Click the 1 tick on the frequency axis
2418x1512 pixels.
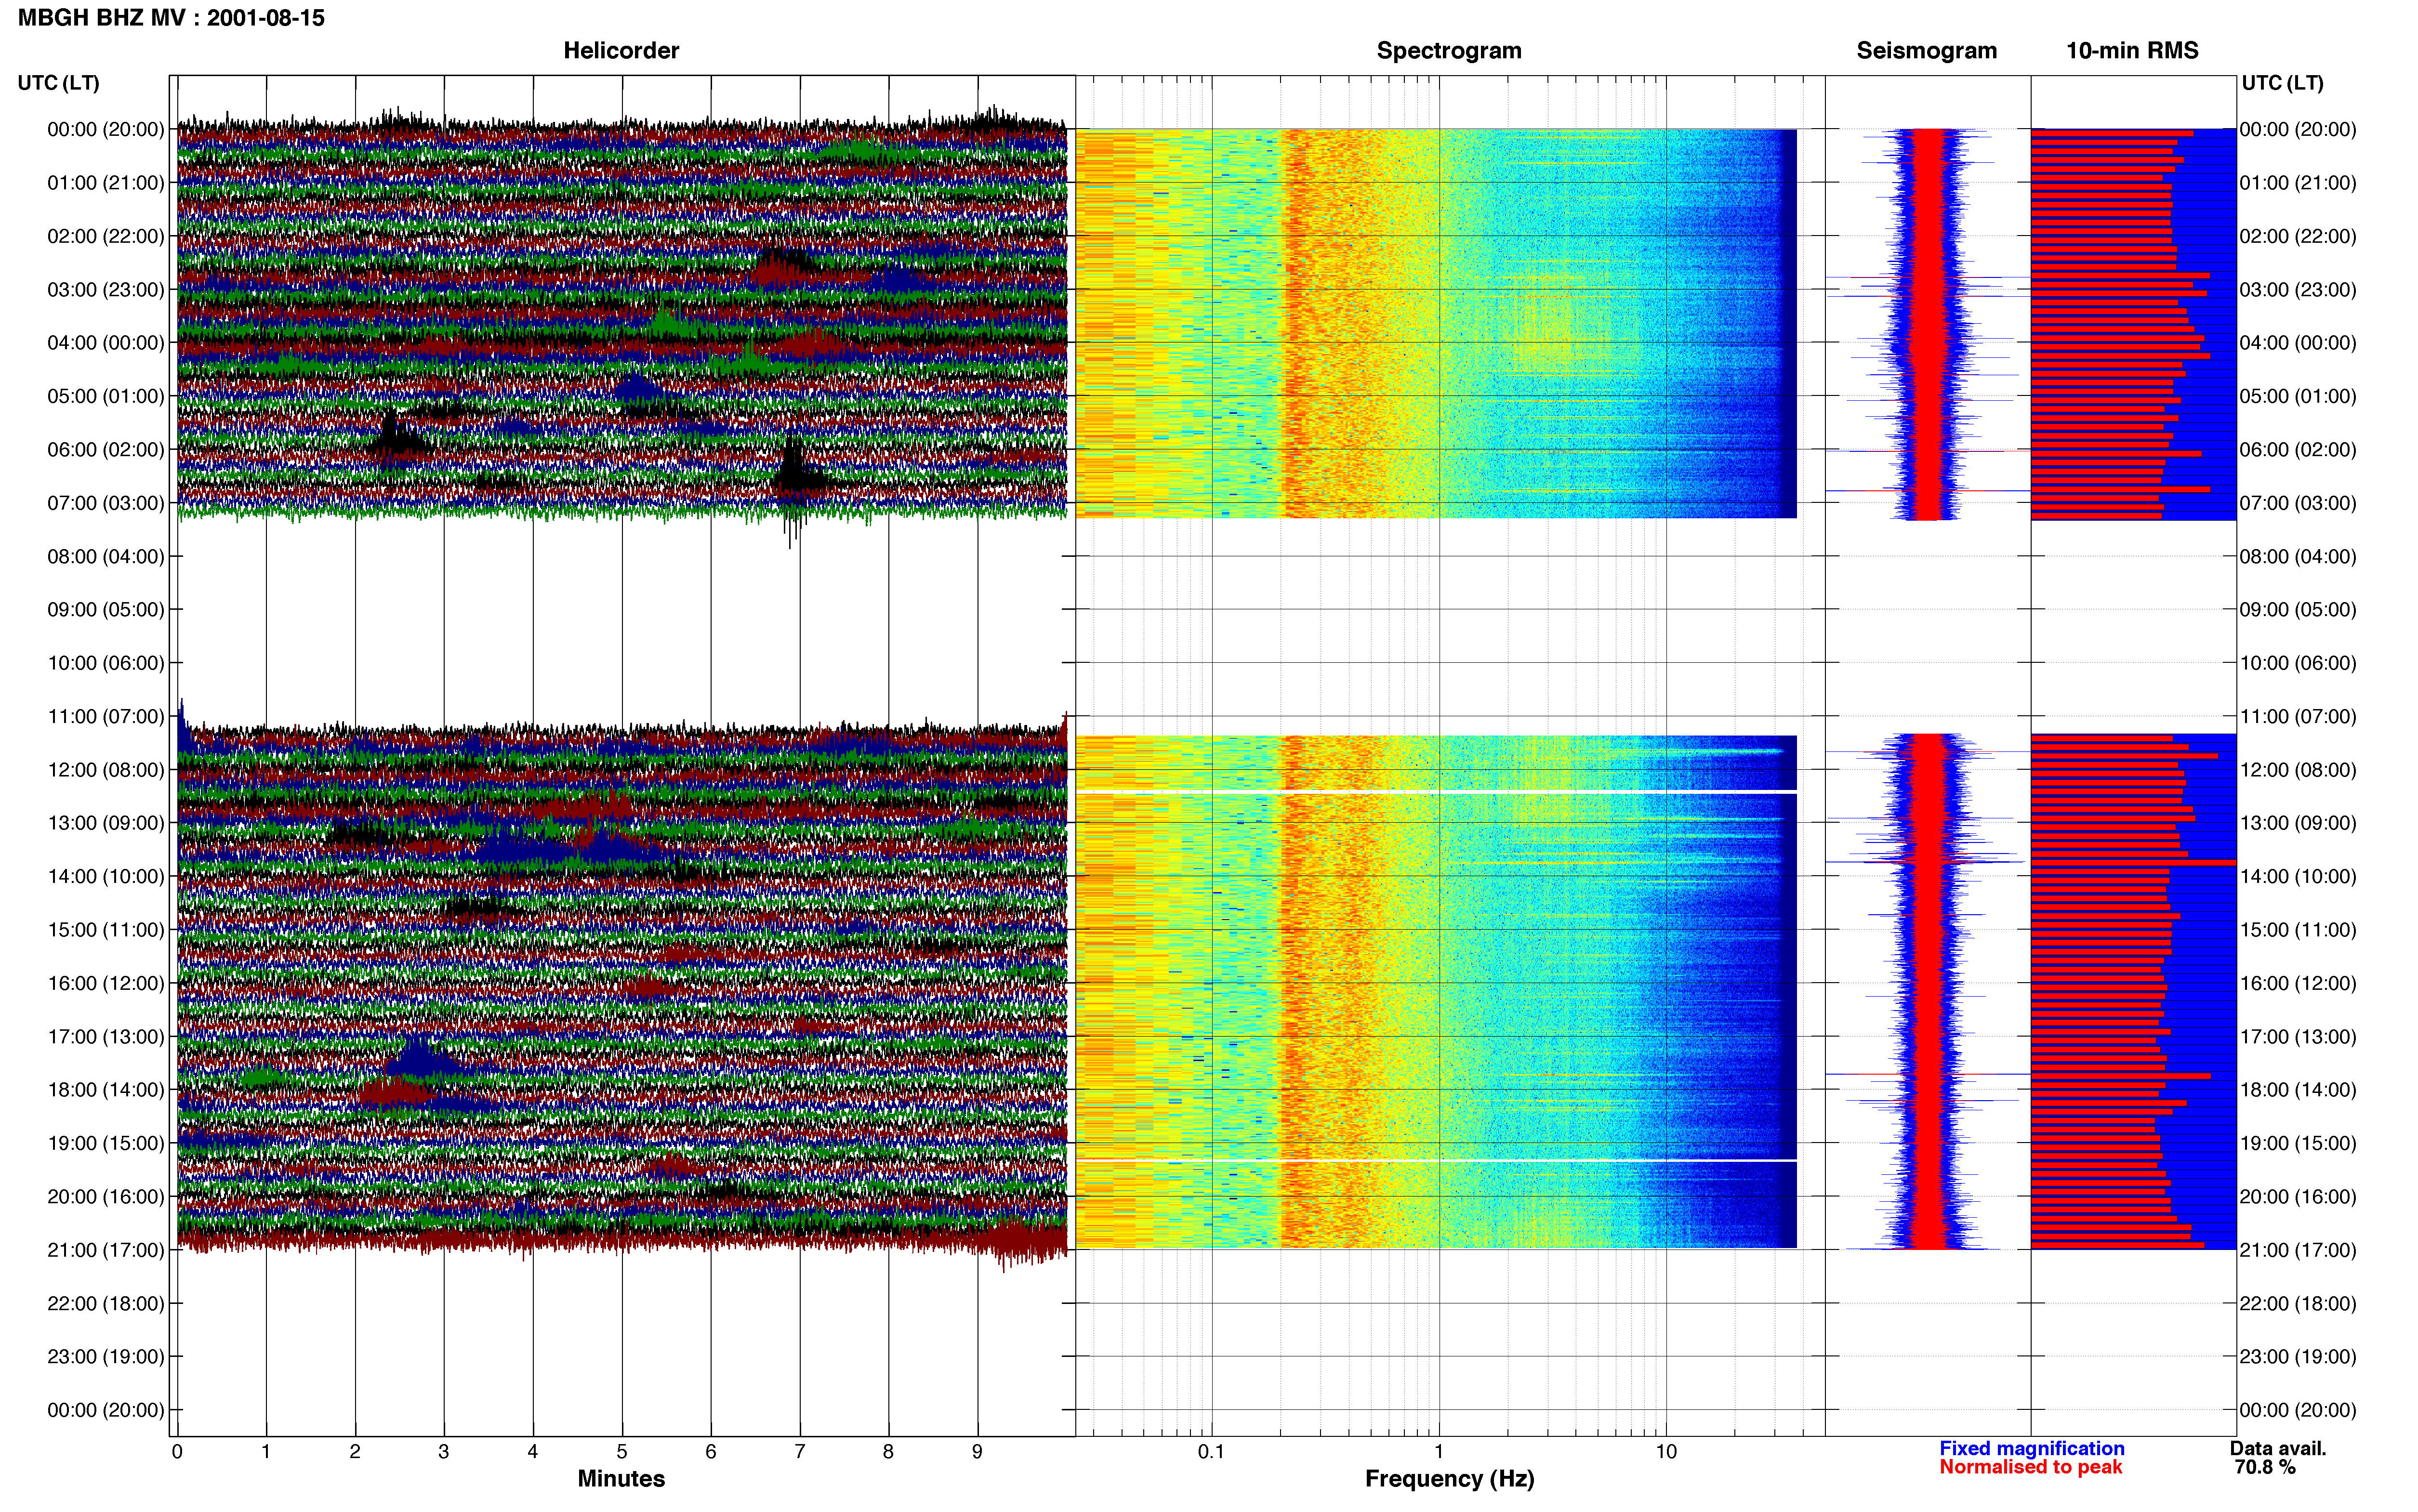click(1439, 1451)
